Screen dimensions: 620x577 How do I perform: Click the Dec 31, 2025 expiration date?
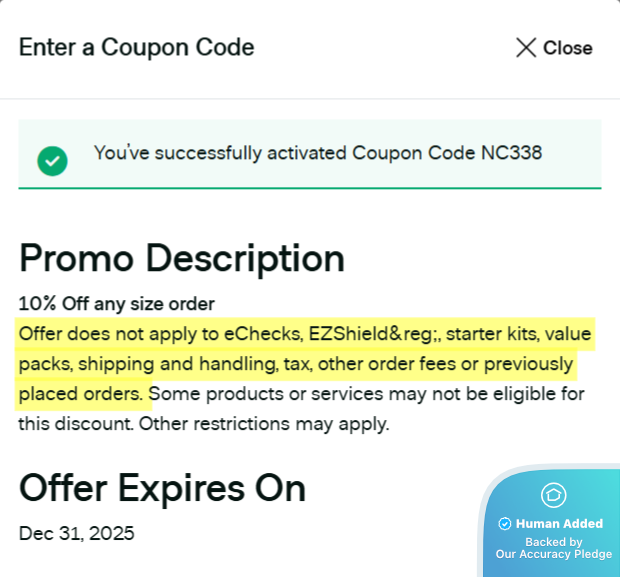point(77,533)
